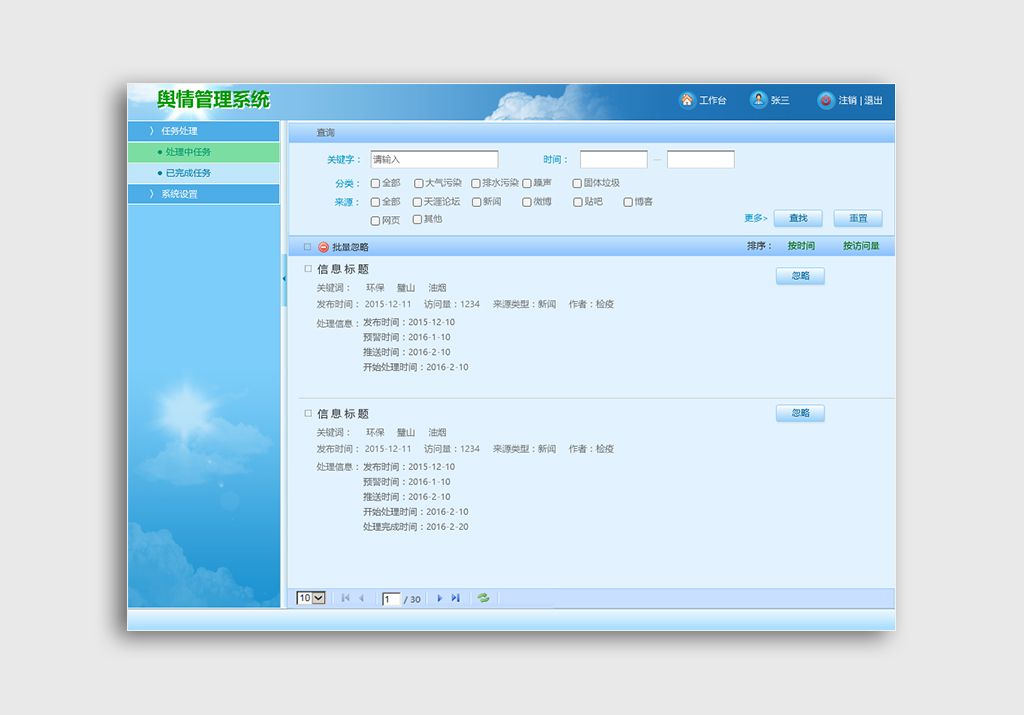Click the 退出 link
The height and width of the screenshot is (715, 1024).
(x=874, y=101)
